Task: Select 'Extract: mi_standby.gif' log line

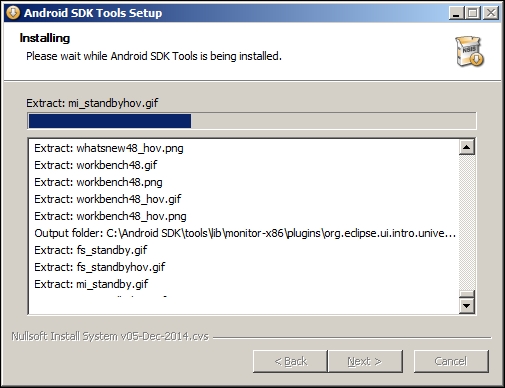Action: (91, 284)
